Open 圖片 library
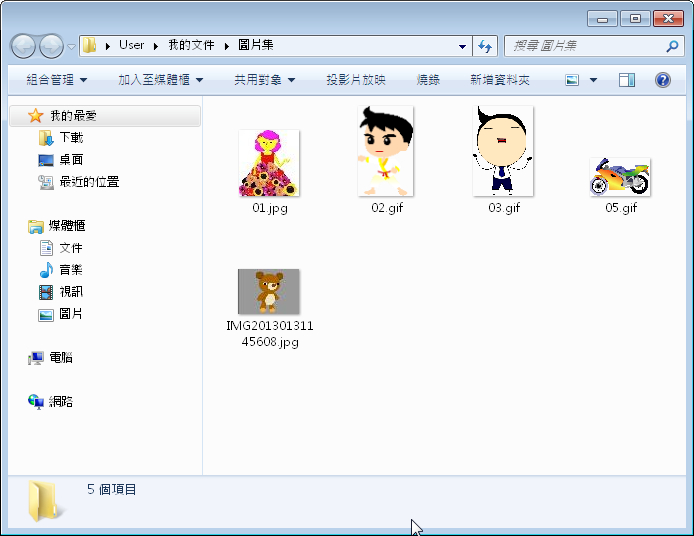 coord(71,314)
